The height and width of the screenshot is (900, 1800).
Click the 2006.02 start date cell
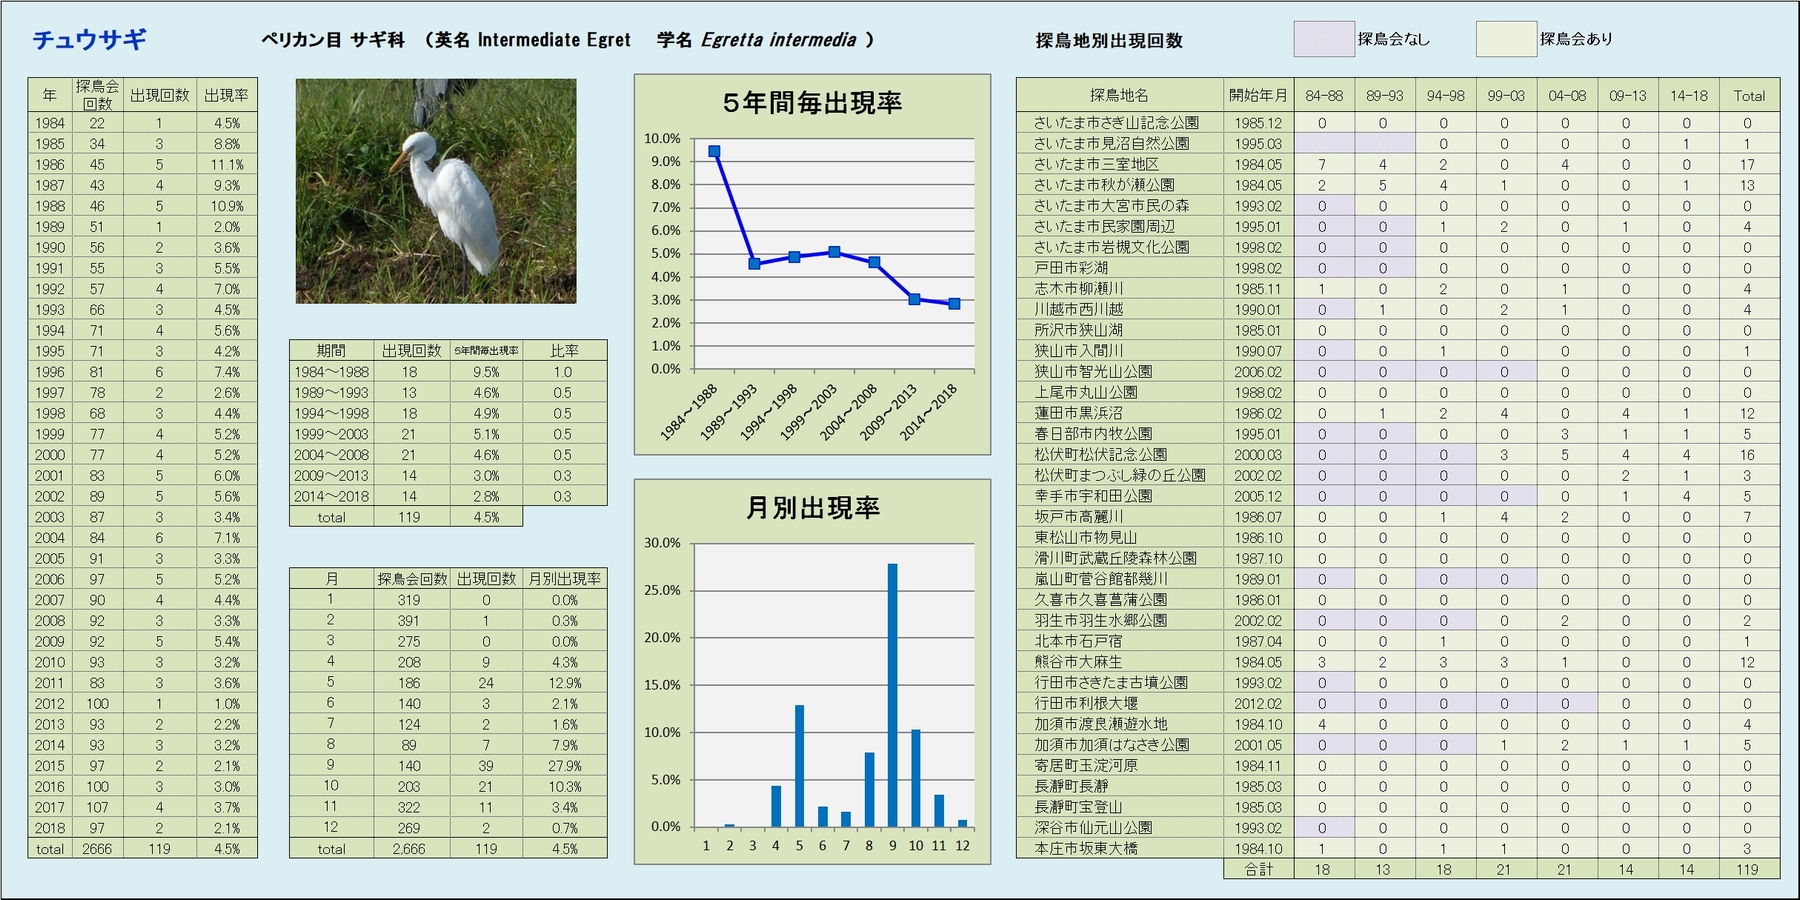(1258, 372)
